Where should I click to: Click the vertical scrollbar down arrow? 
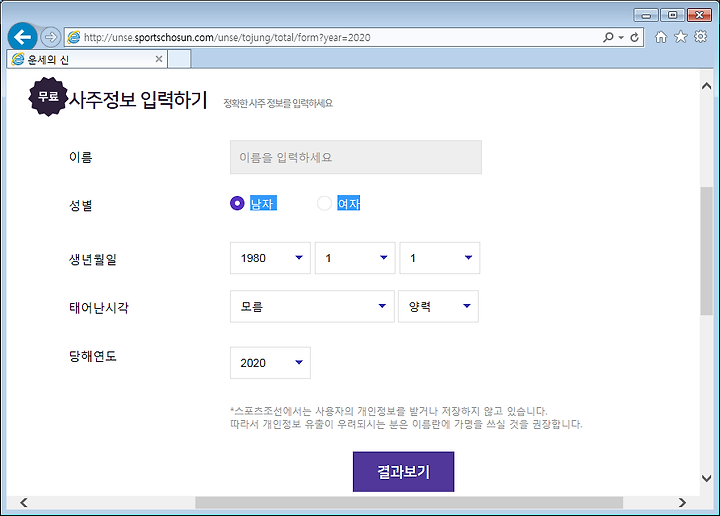707,478
